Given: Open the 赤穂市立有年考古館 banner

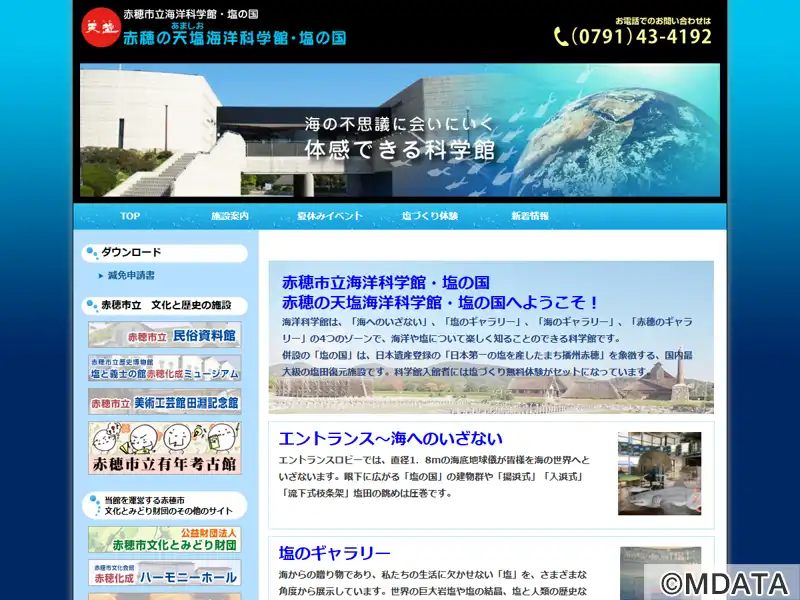Looking at the screenshot, I should [x=165, y=448].
